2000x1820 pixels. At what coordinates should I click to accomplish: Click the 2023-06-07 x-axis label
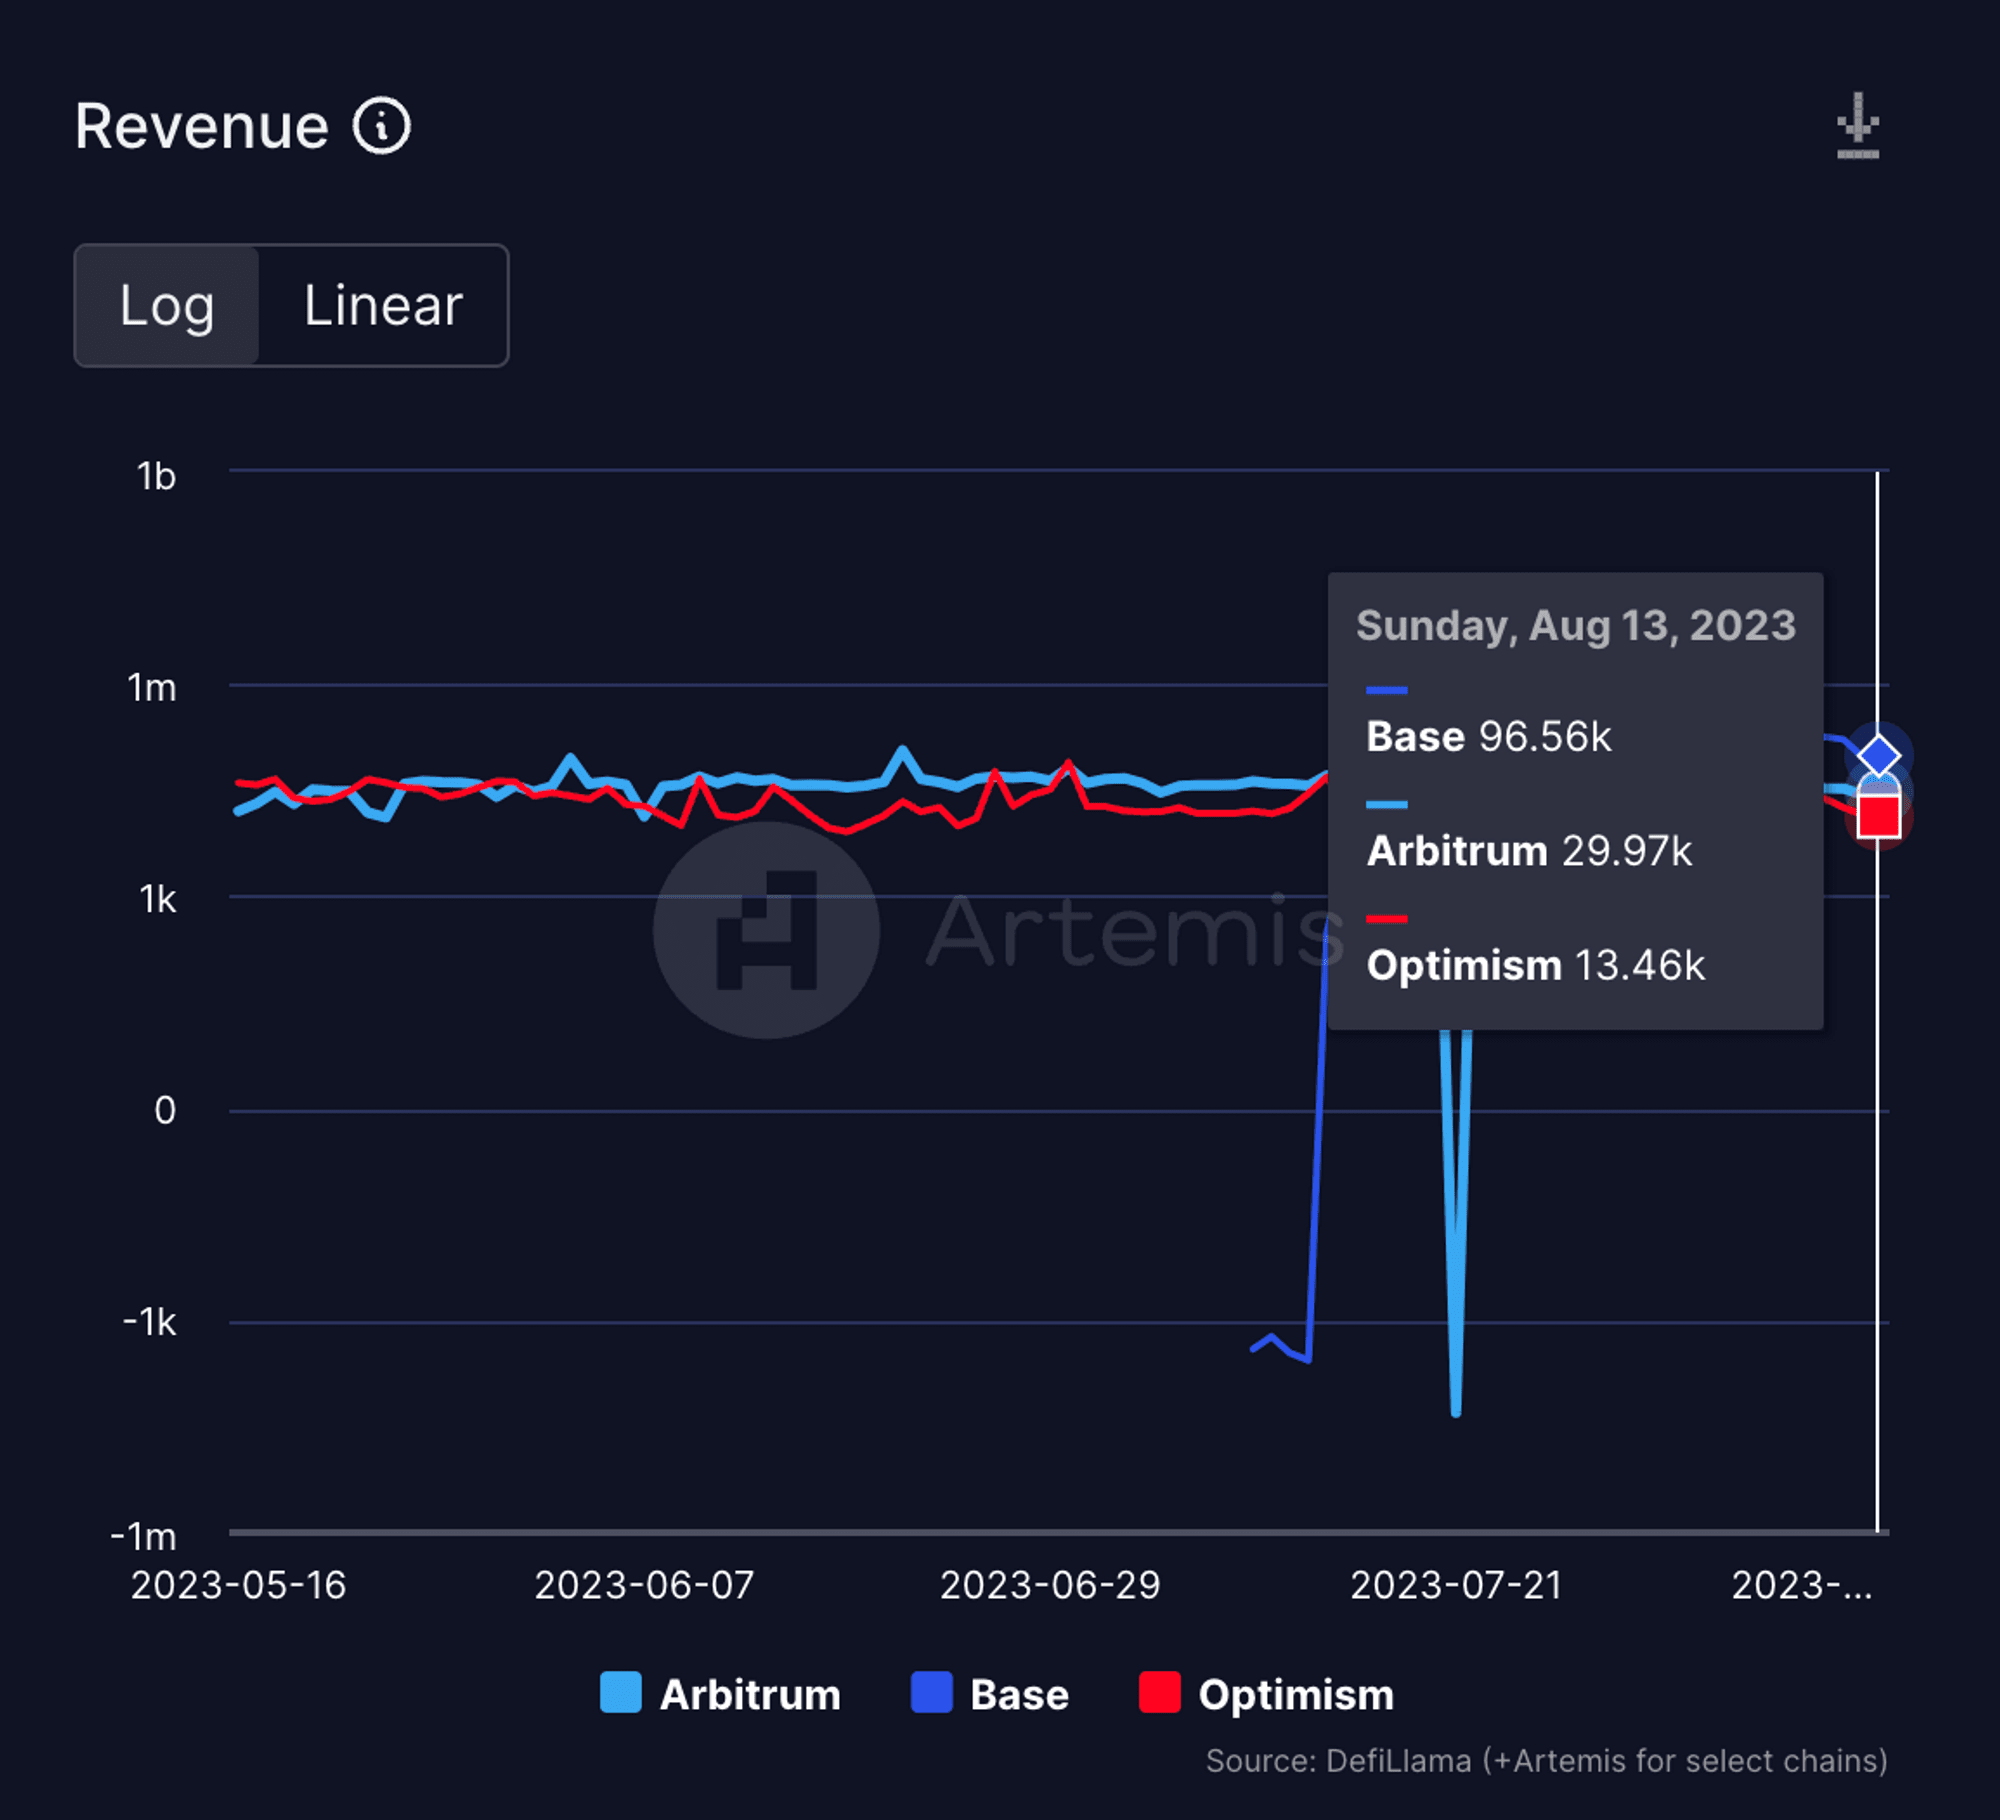coord(644,1585)
